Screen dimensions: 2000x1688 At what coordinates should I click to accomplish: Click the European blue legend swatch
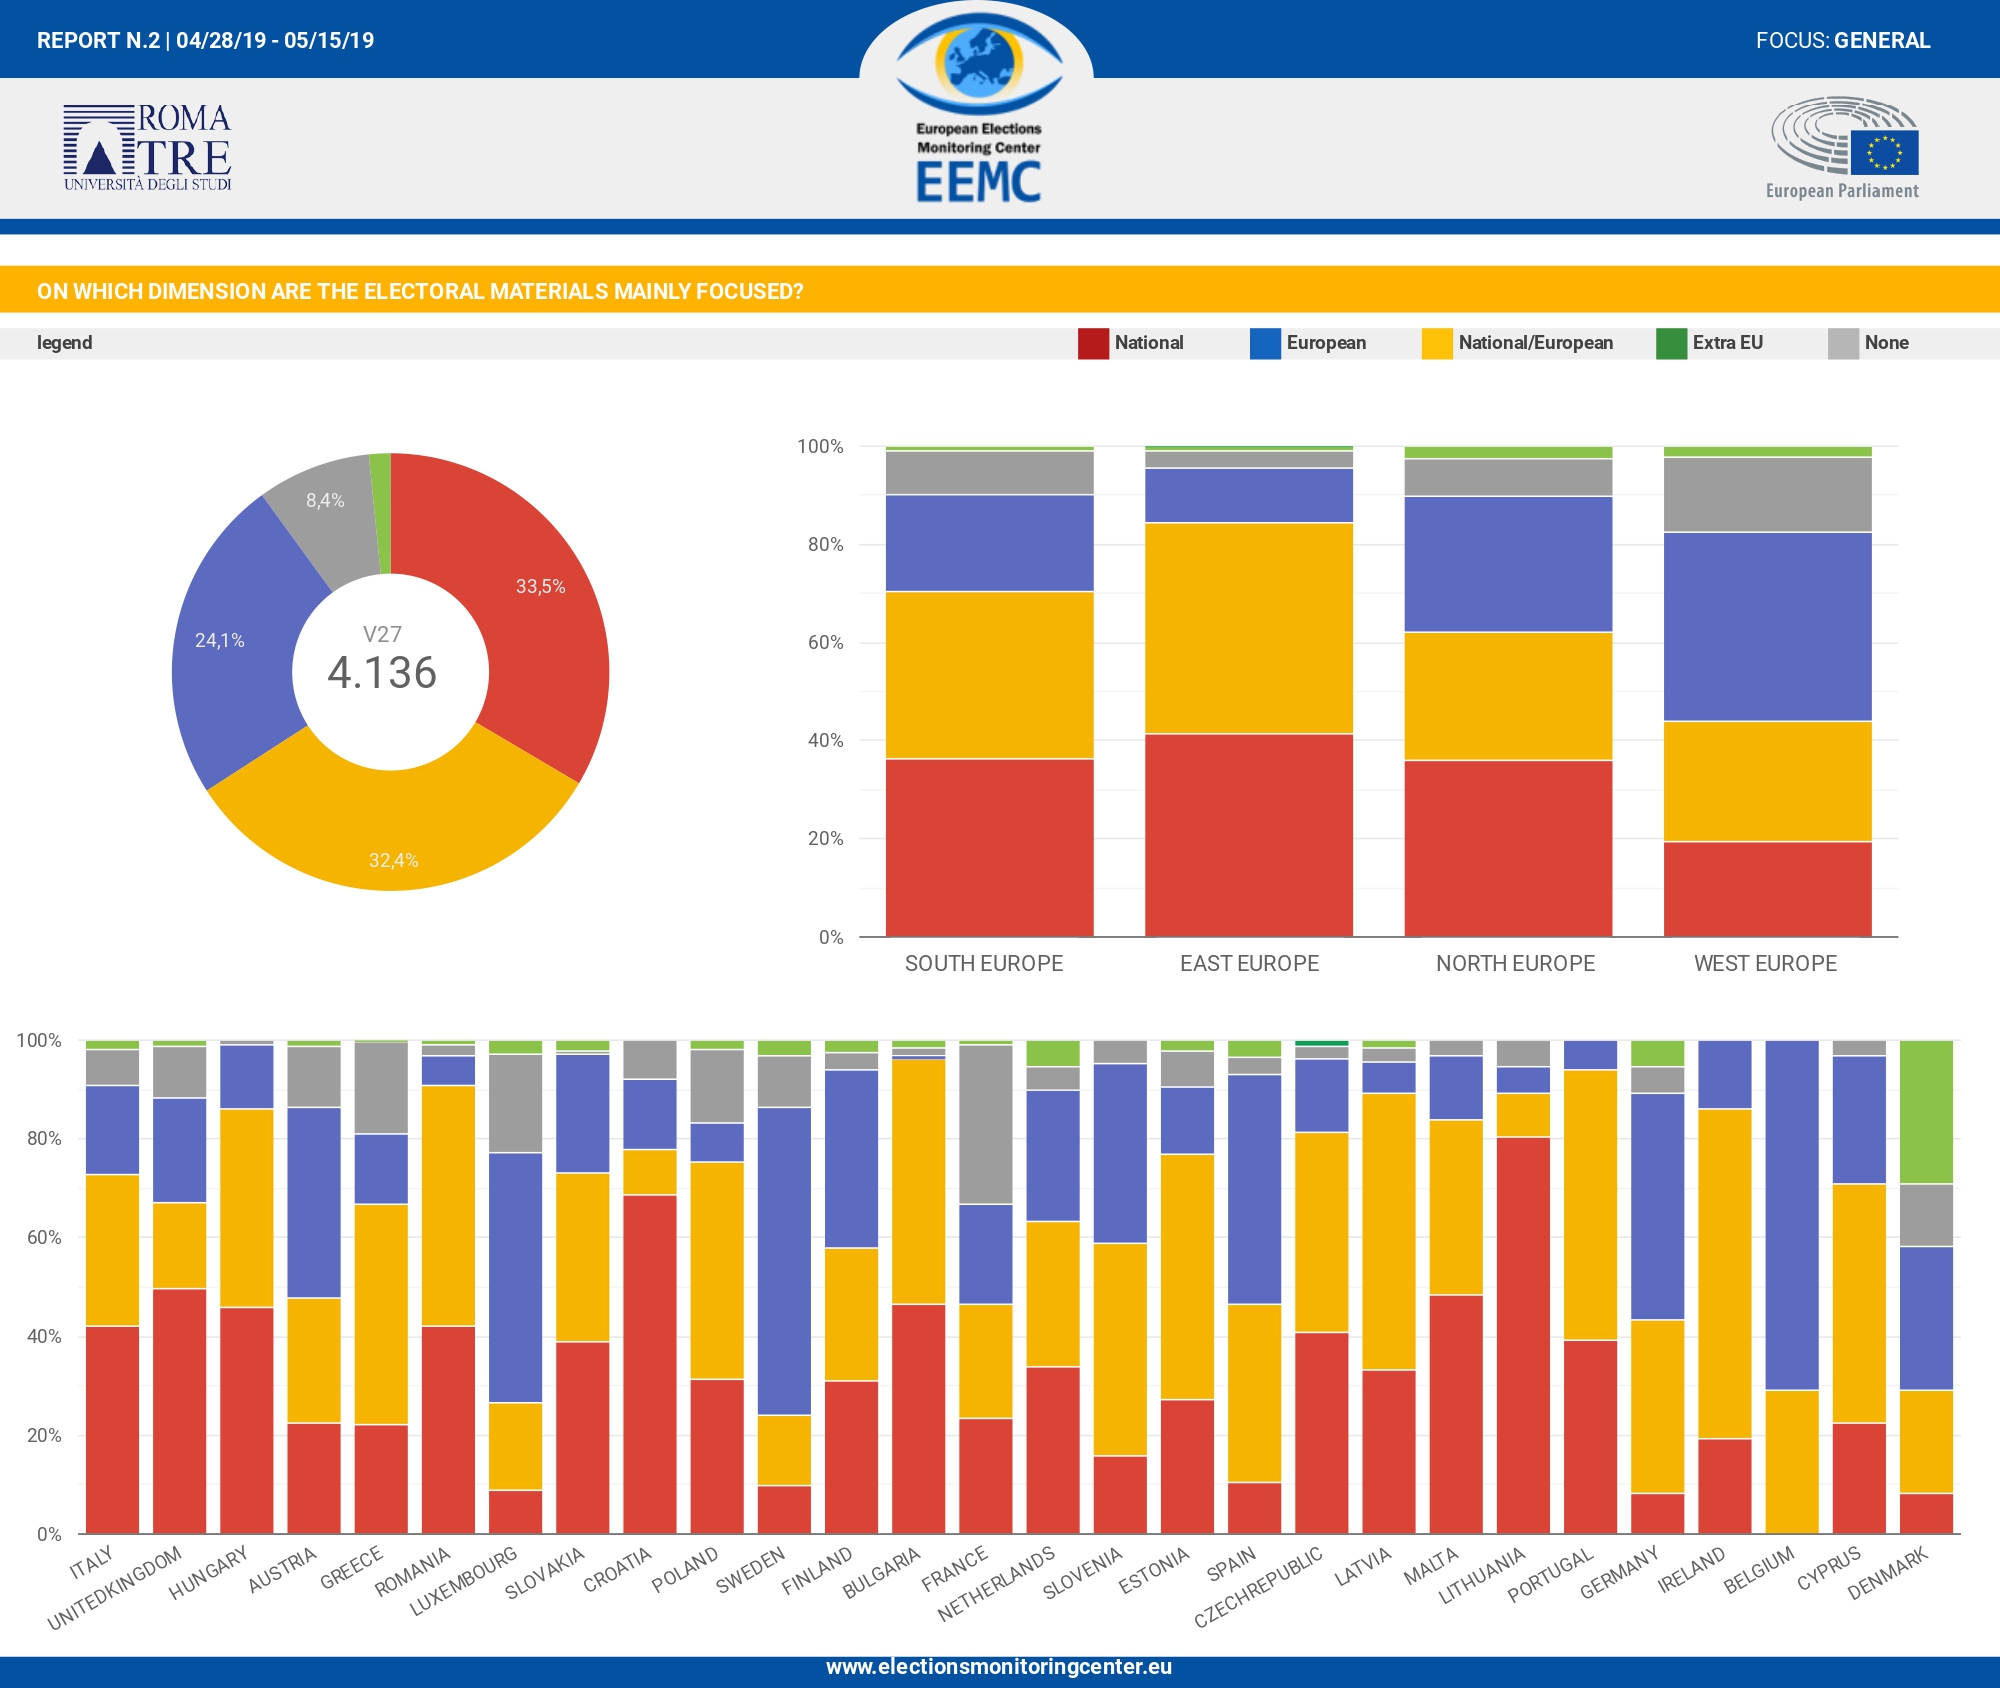coord(1265,343)
